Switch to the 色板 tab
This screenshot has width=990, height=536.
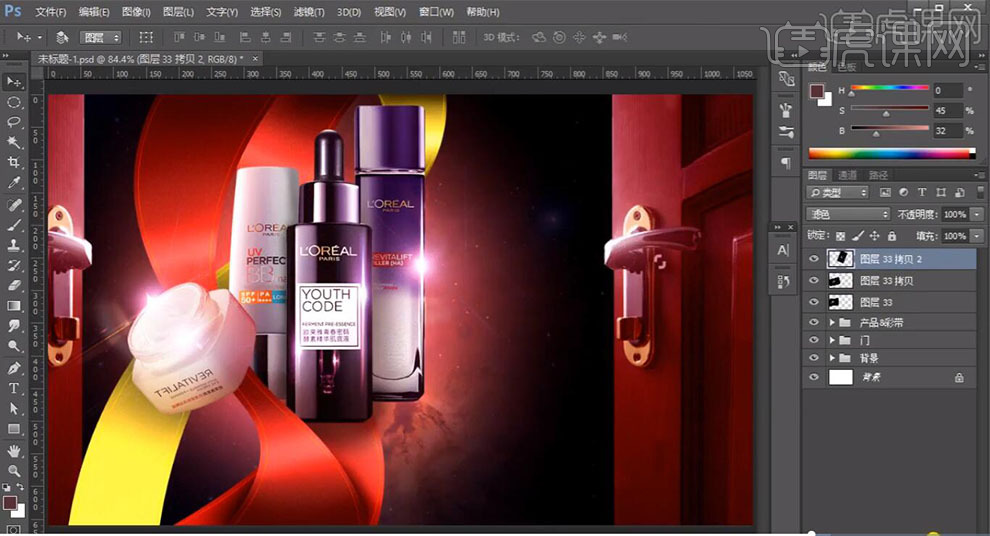tap(847, 67)
